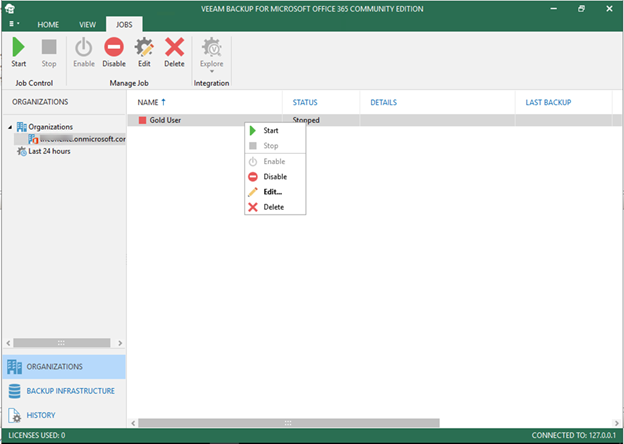624x444 pixels.
Task: Click the grey Stop icon in ribbon
Action: [49, 47]
